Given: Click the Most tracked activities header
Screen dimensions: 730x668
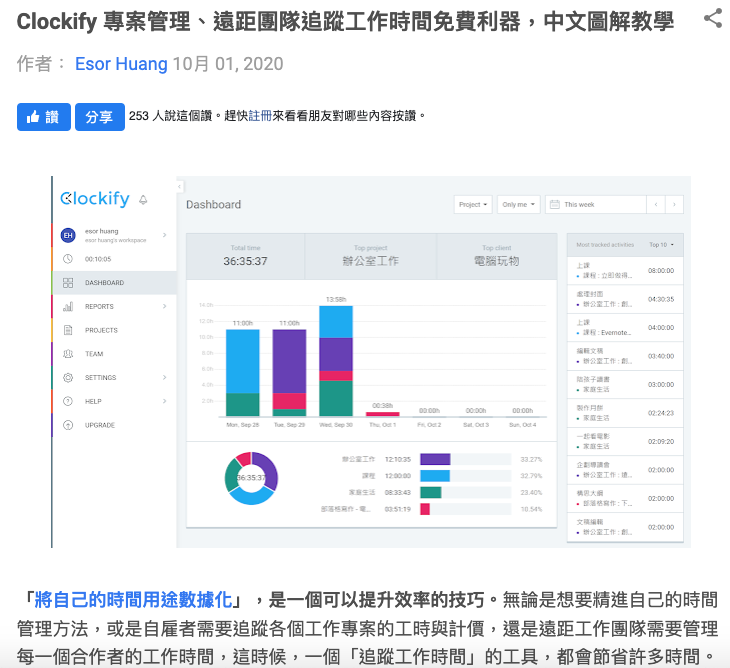Looking at the screenshot, I should click(x=605, y=245).
